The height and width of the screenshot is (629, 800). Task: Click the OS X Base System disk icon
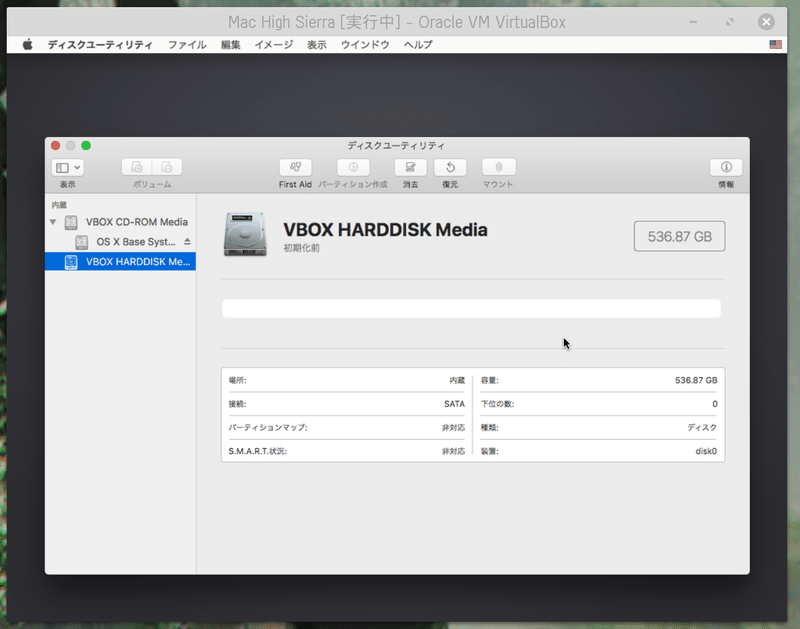(82, 242)
